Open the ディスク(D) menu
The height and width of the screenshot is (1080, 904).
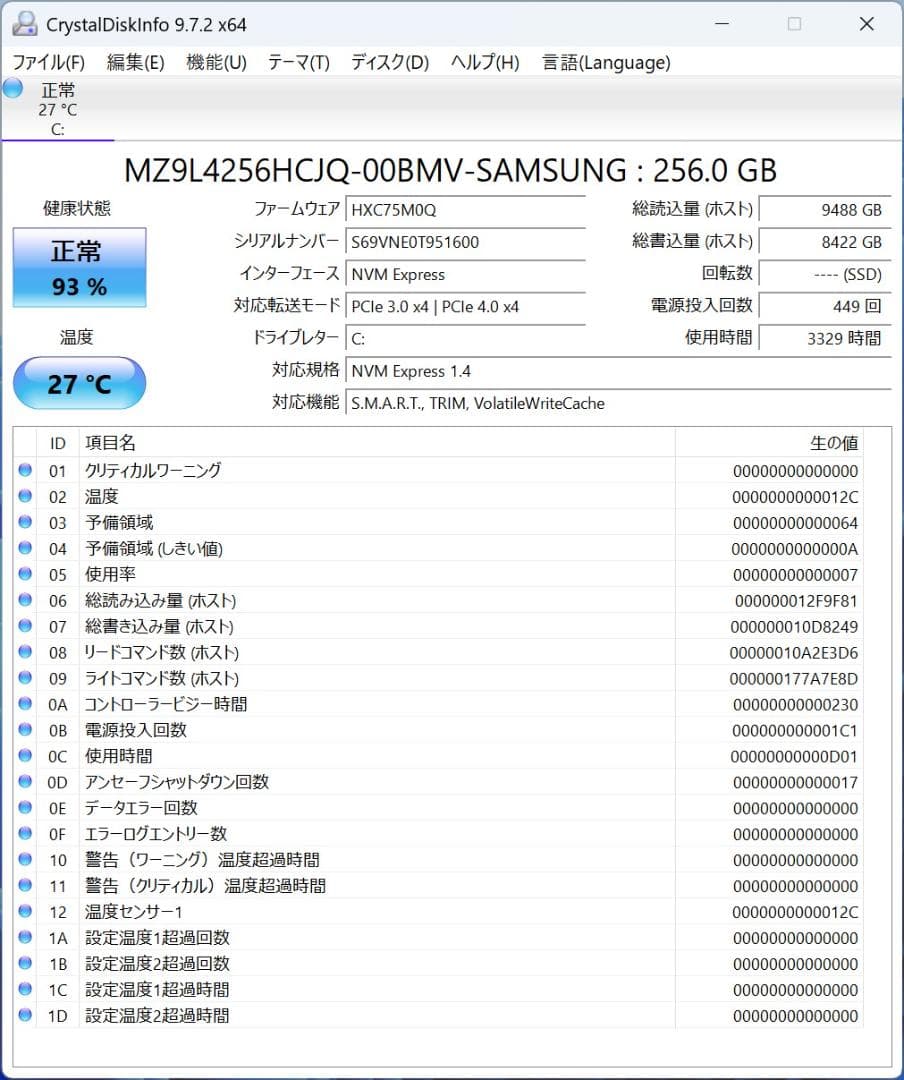coord(388,62)
